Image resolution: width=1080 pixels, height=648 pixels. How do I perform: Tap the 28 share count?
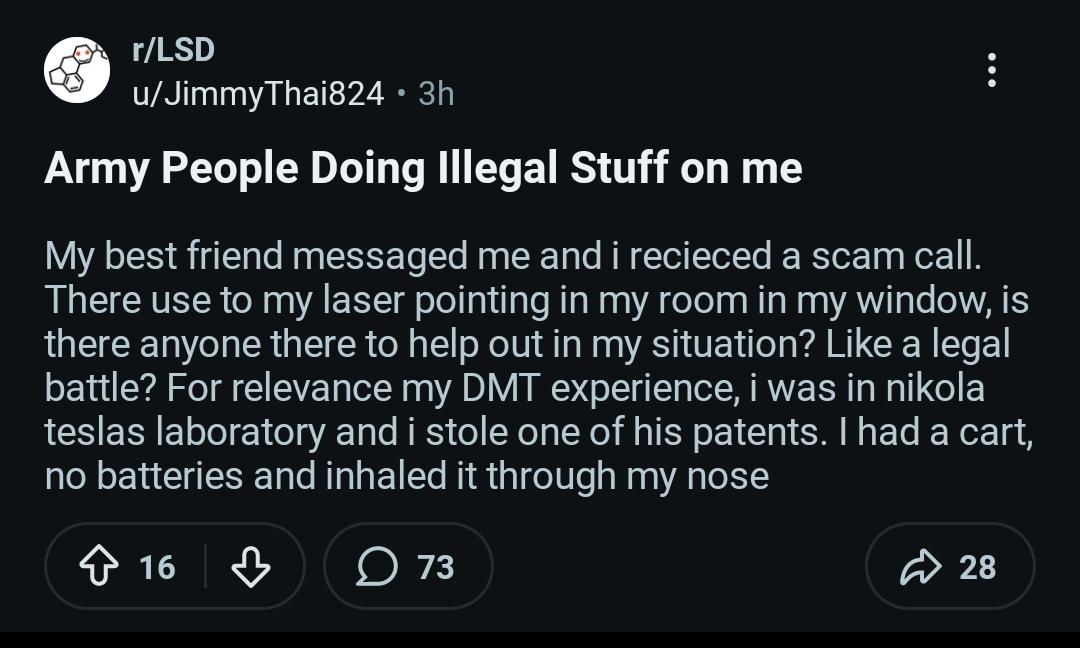point(977,567)
